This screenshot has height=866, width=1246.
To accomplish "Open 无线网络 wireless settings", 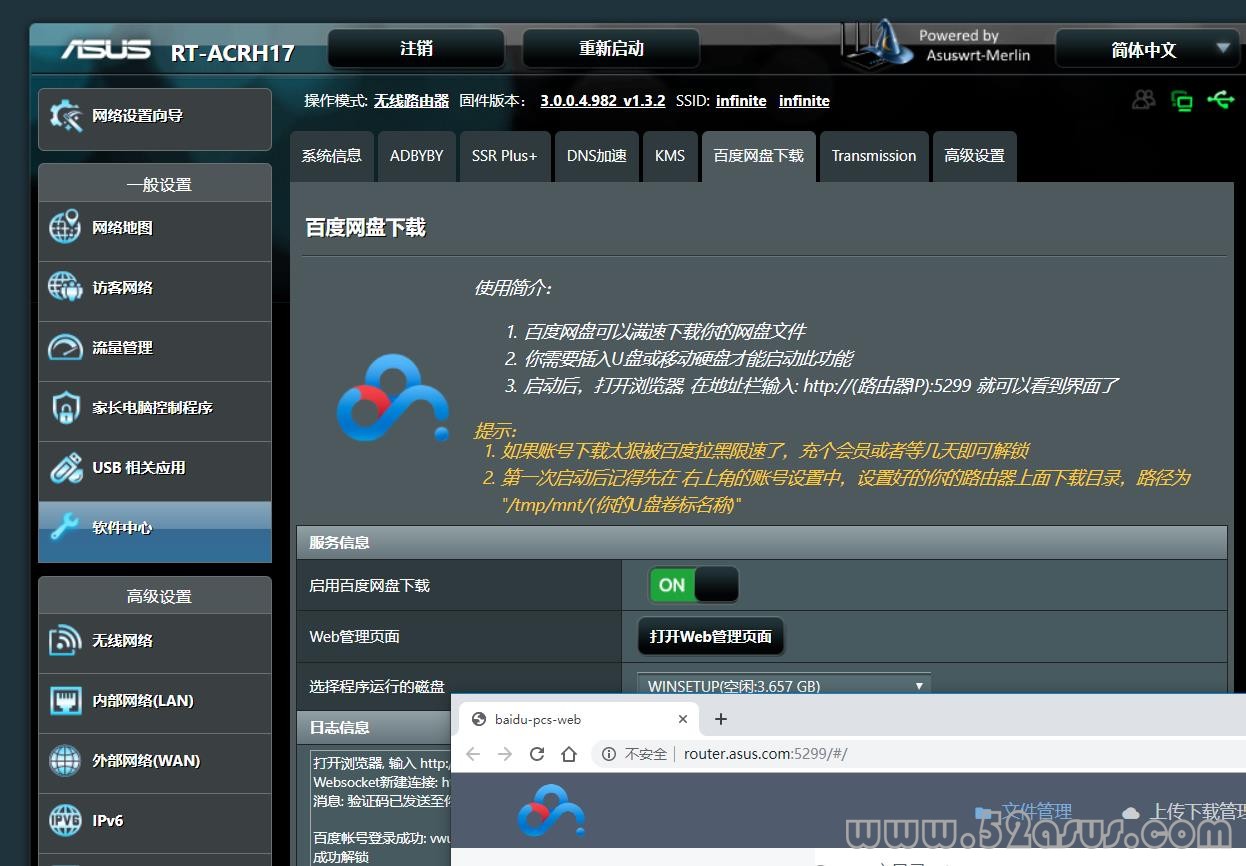I will click(x=155, y=641).
